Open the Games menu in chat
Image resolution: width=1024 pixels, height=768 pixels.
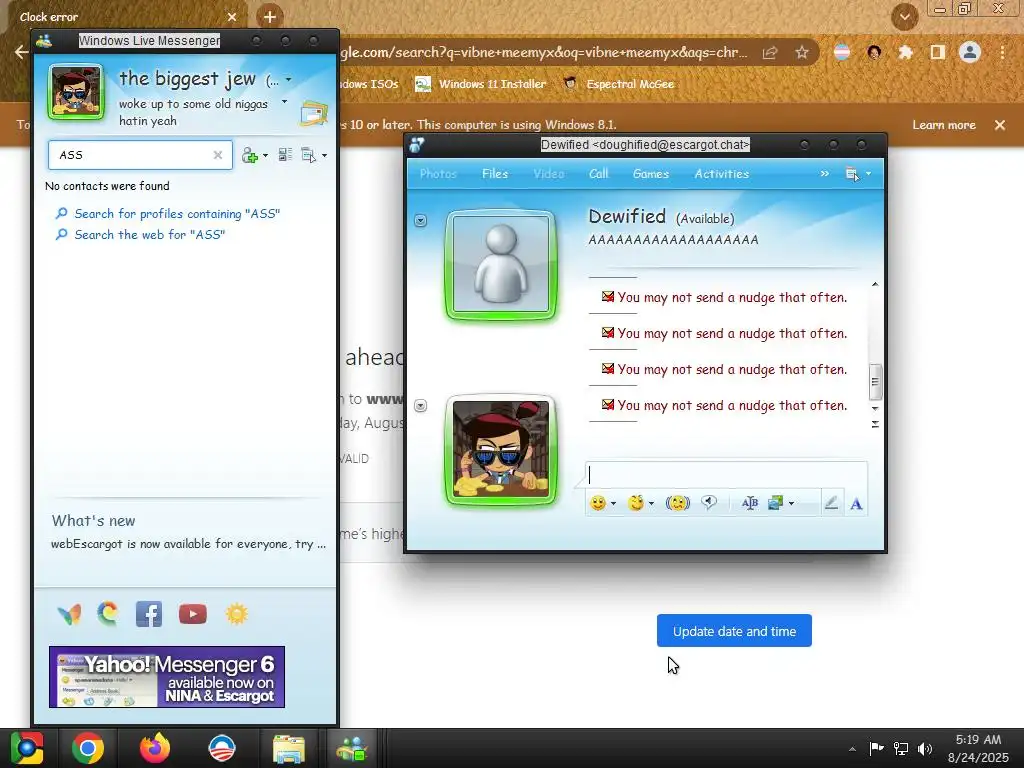pyautogui.click(x=650, y=174)
